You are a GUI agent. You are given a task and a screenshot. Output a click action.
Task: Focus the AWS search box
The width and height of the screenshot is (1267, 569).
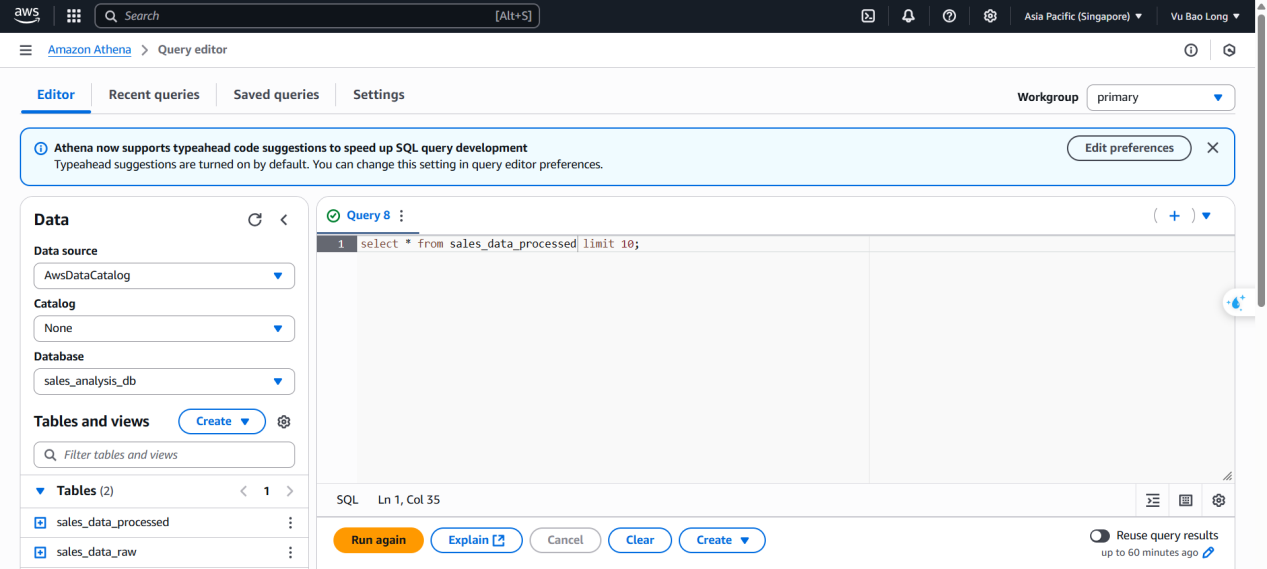[x=317, y=16]
